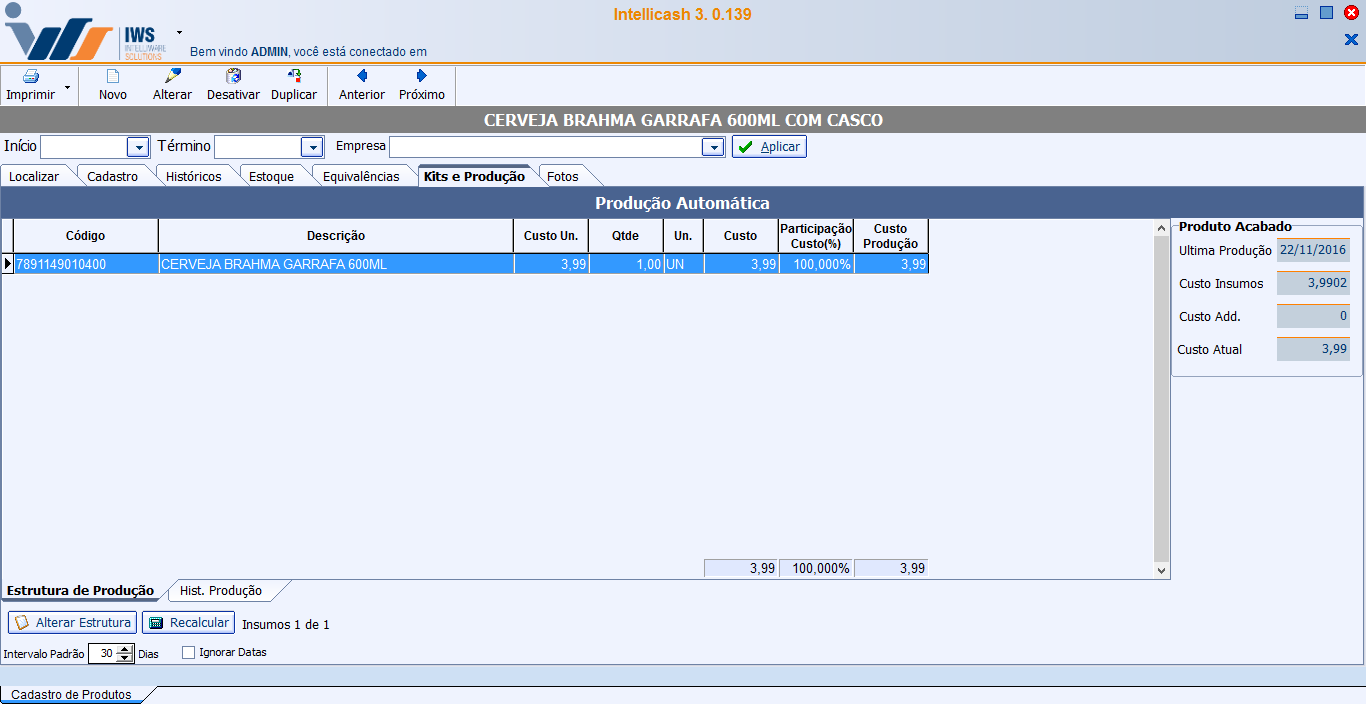The image size is (1366, 704).
Task: Click the Custo Insumos value field
Action: (x=1313, y=283)
